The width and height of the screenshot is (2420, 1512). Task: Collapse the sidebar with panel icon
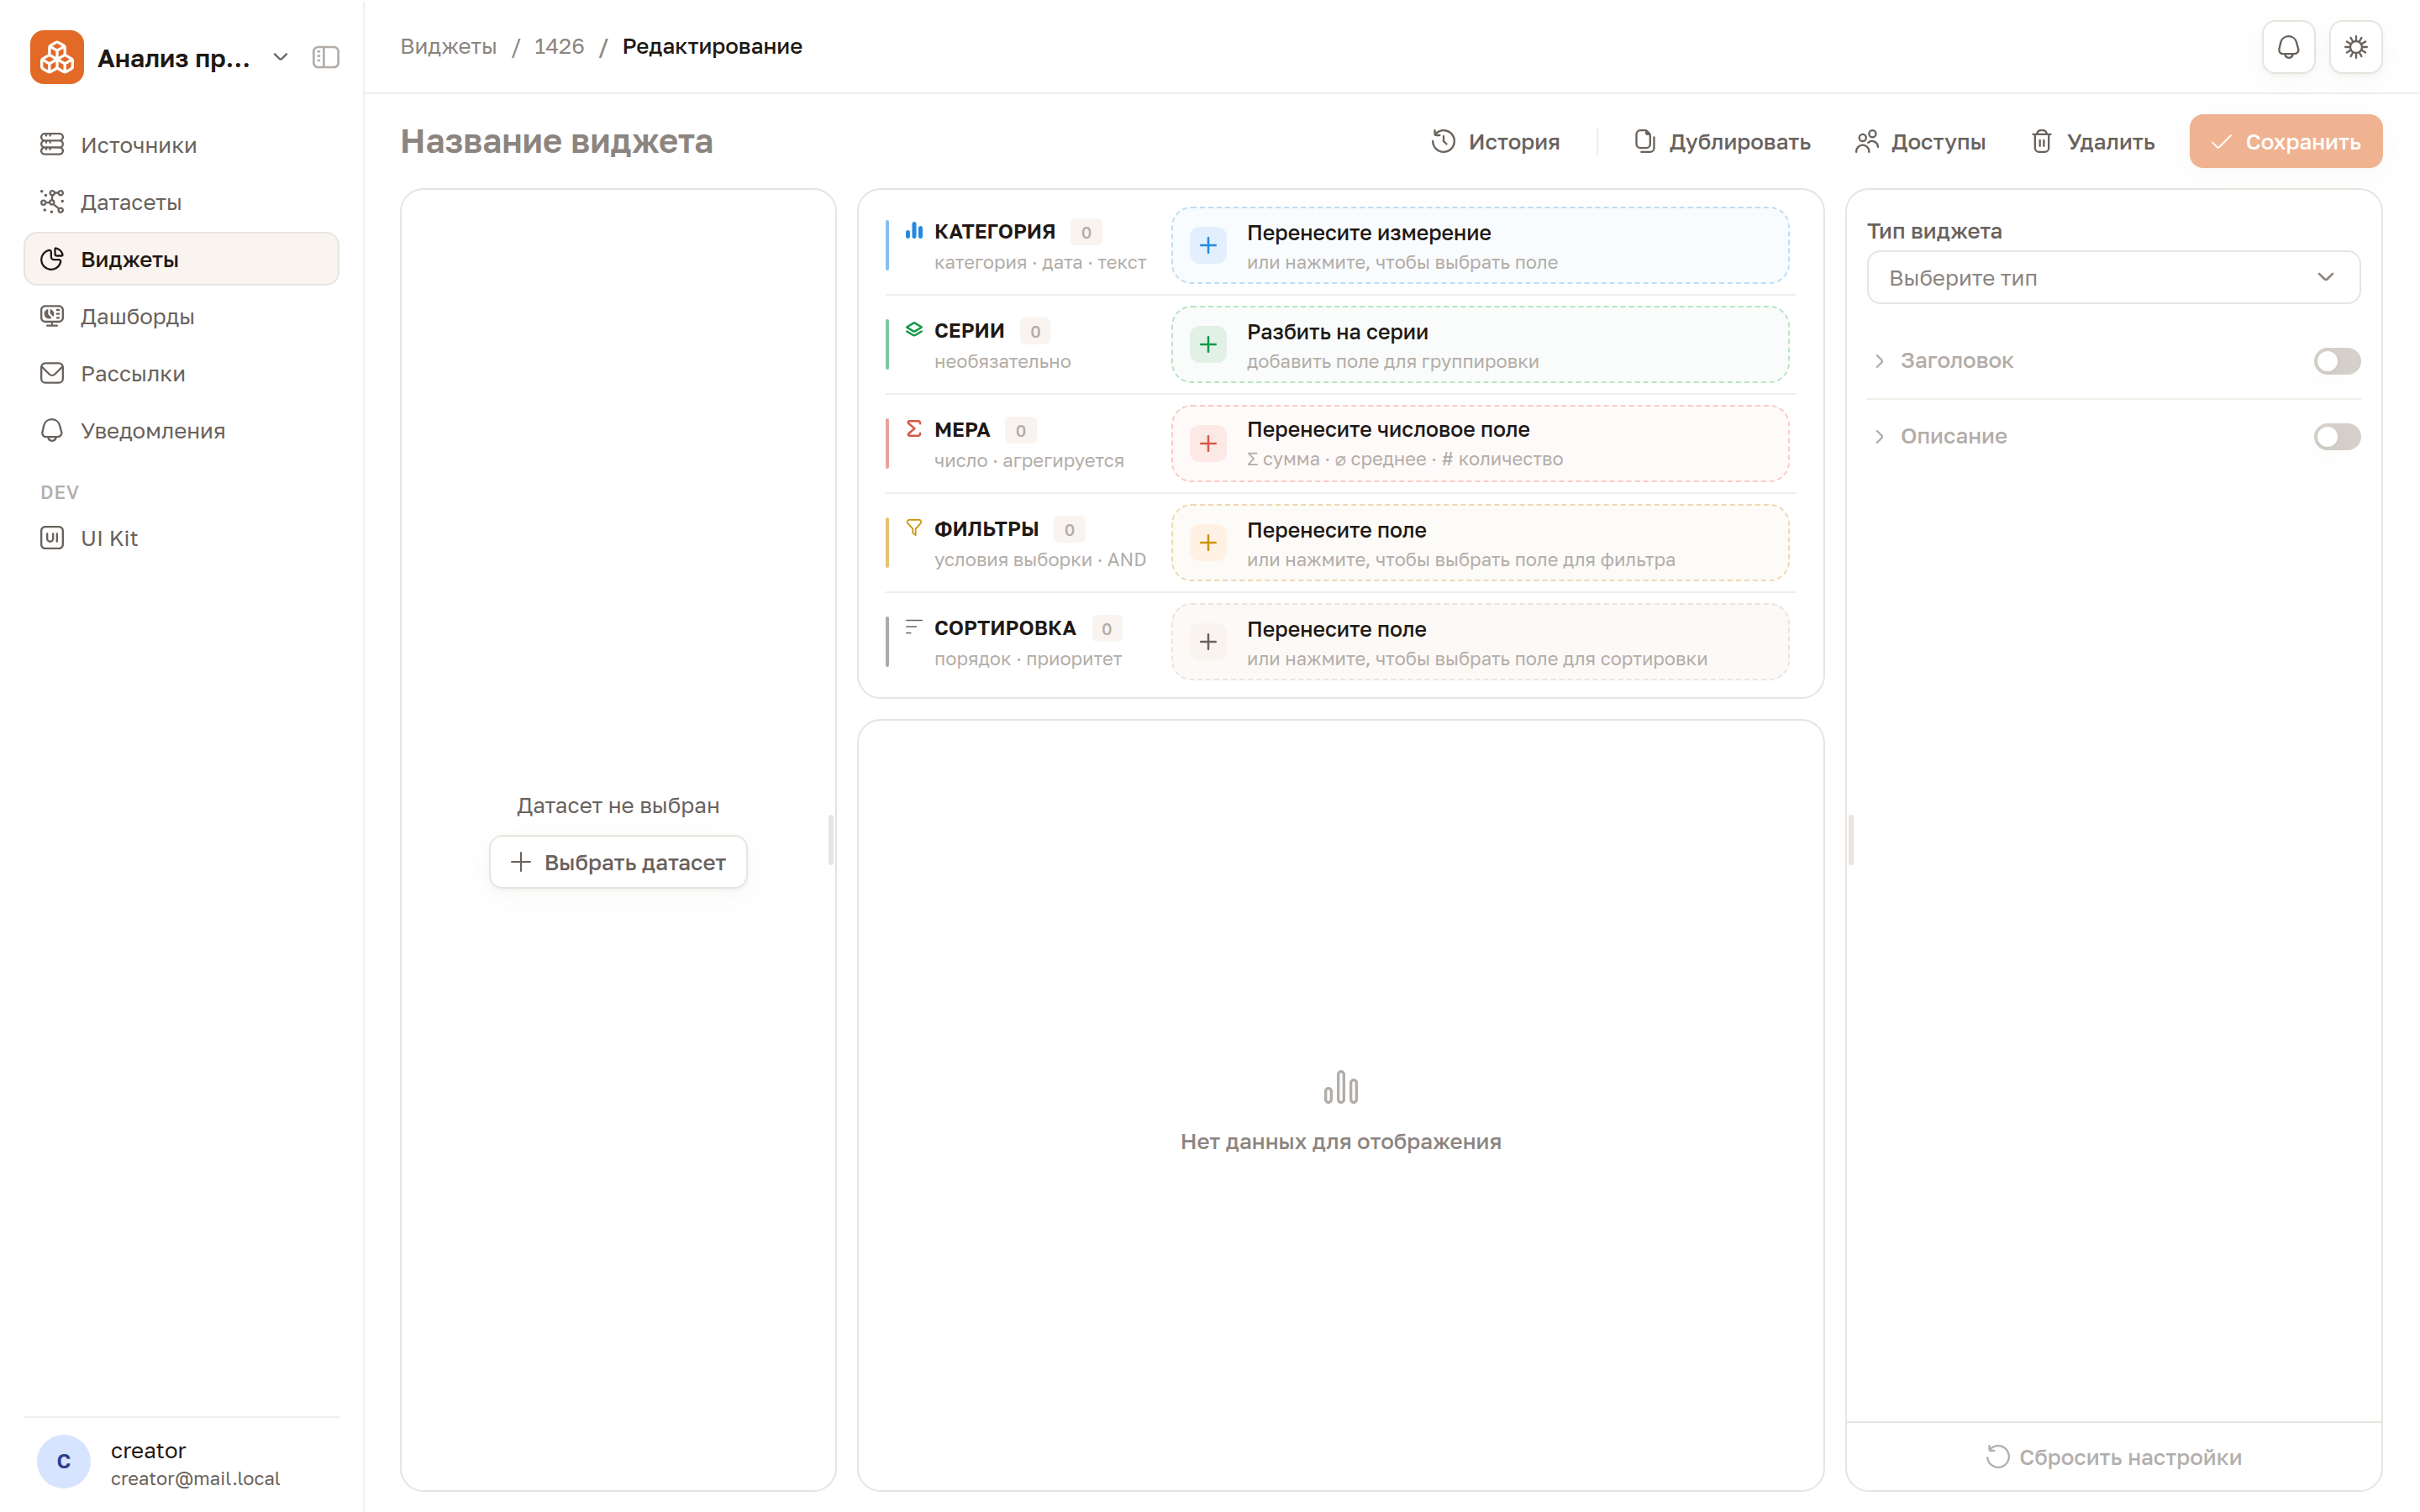pyautogui.click(x=326, y=57)
